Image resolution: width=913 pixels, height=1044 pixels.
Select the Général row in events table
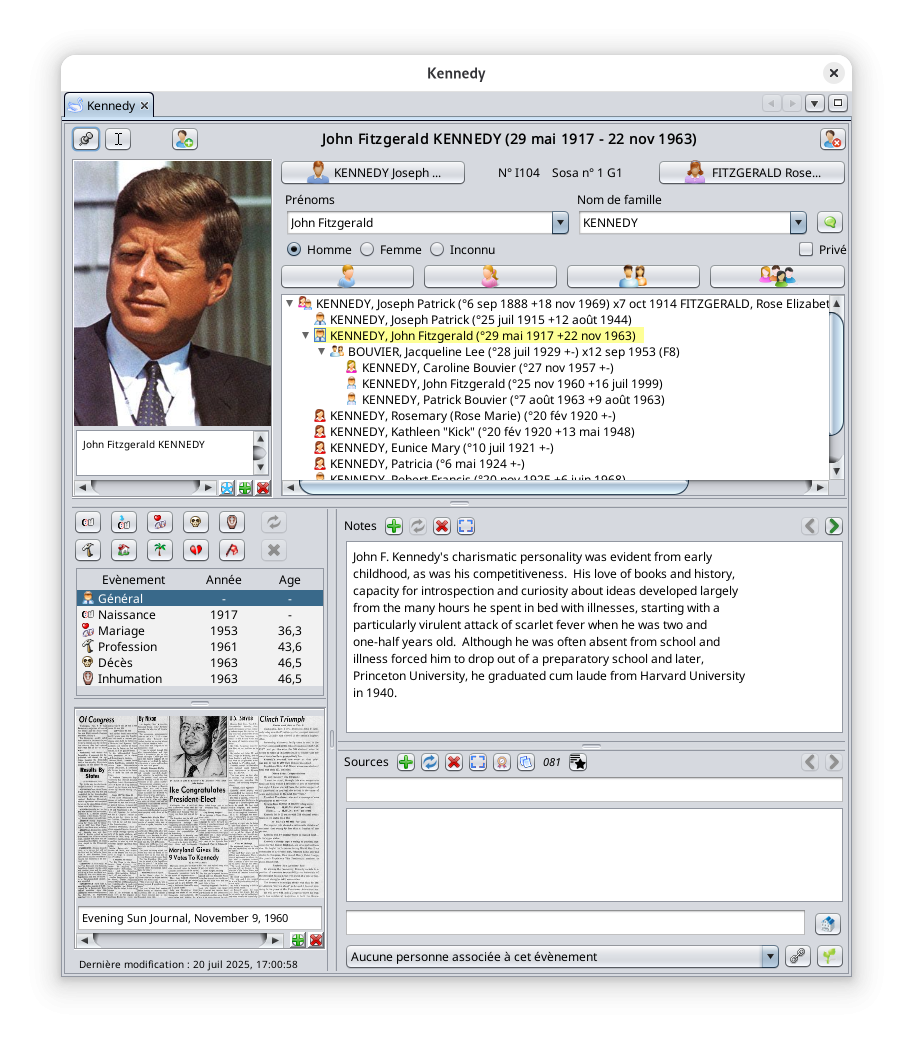(200, 599)
